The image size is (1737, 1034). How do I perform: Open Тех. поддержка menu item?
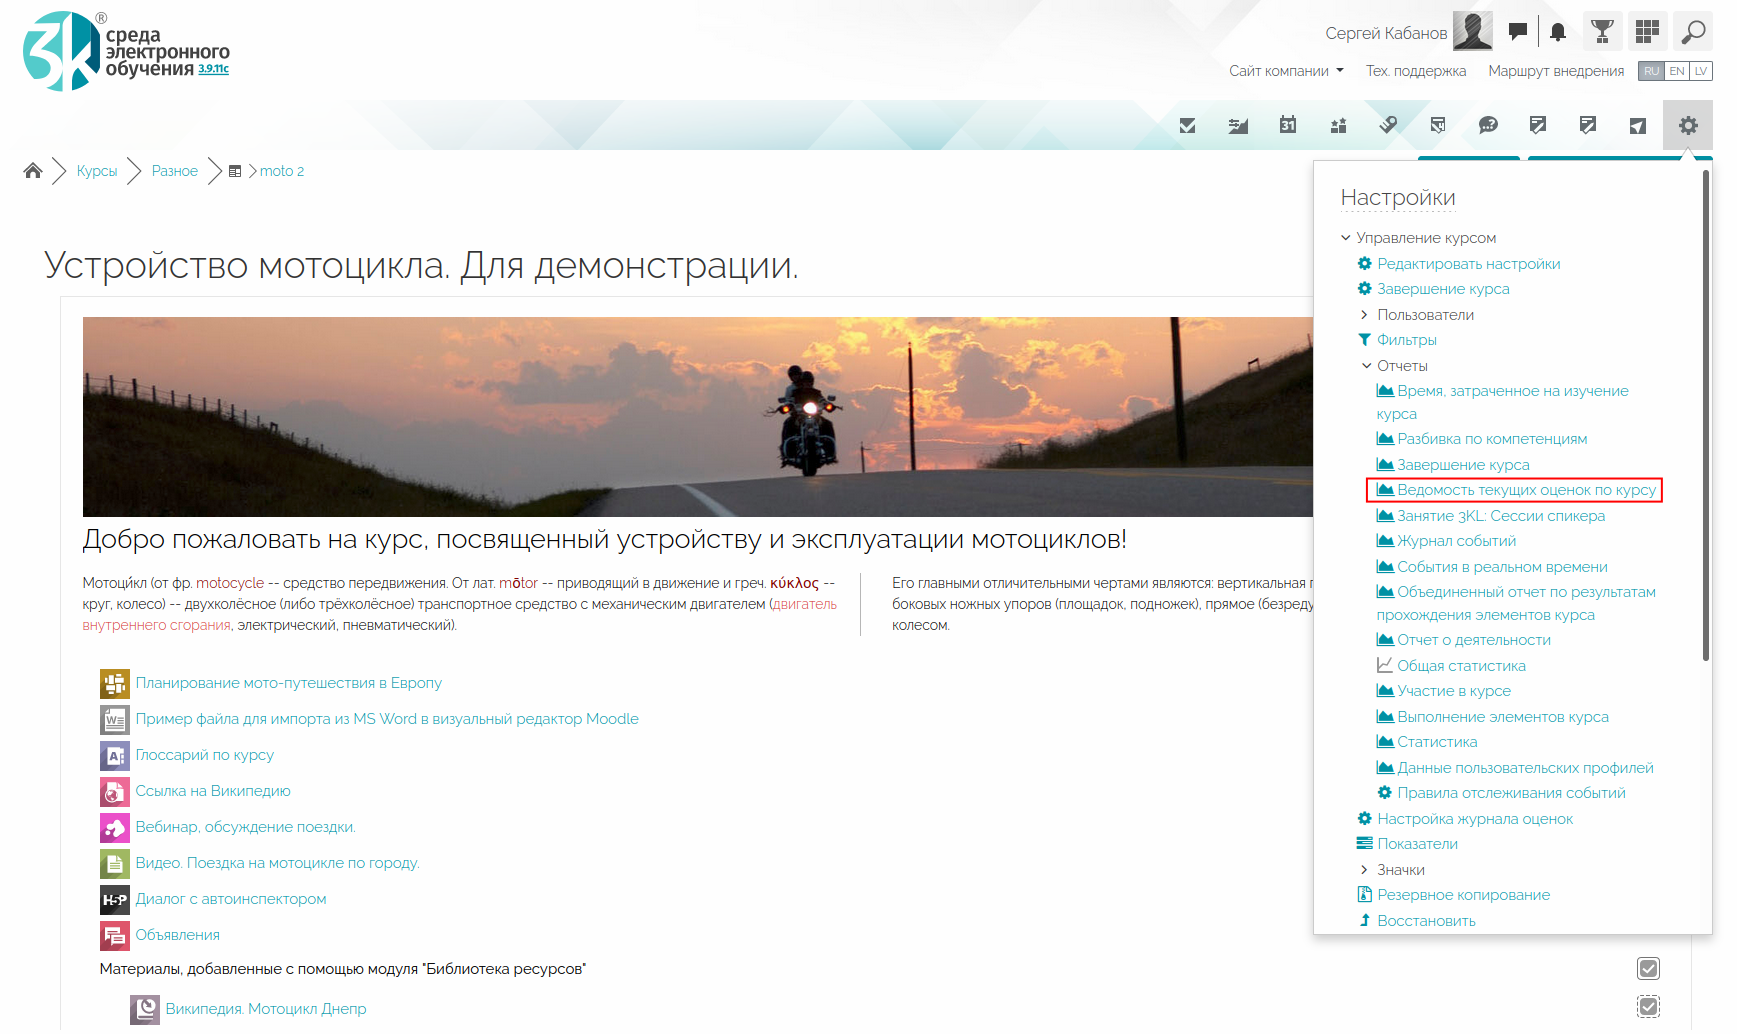(x=1415, y=71)
